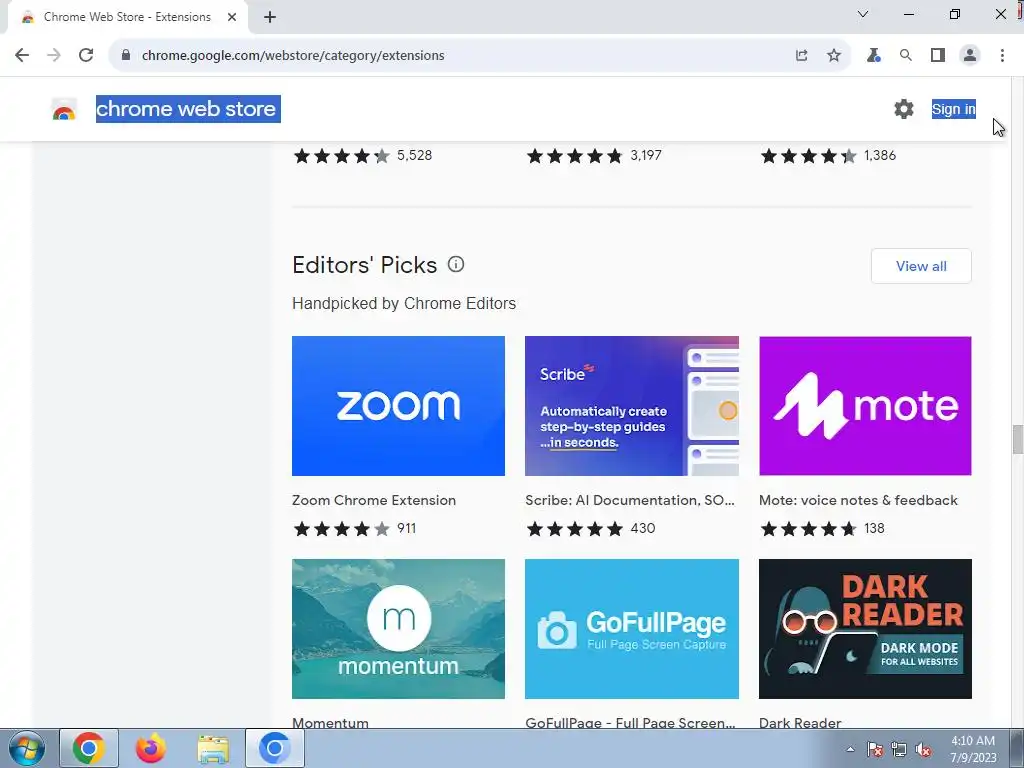Click Scribe: AI Documentation title
This screenshot has height=768, width=1024.
tap(630, 500)
